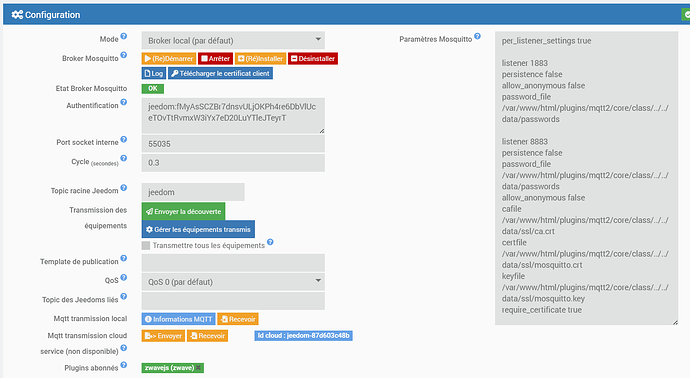690x378 pixels.
Task: Click the help icon next to Topic racine Jeedom
Action: click(124, 187)
